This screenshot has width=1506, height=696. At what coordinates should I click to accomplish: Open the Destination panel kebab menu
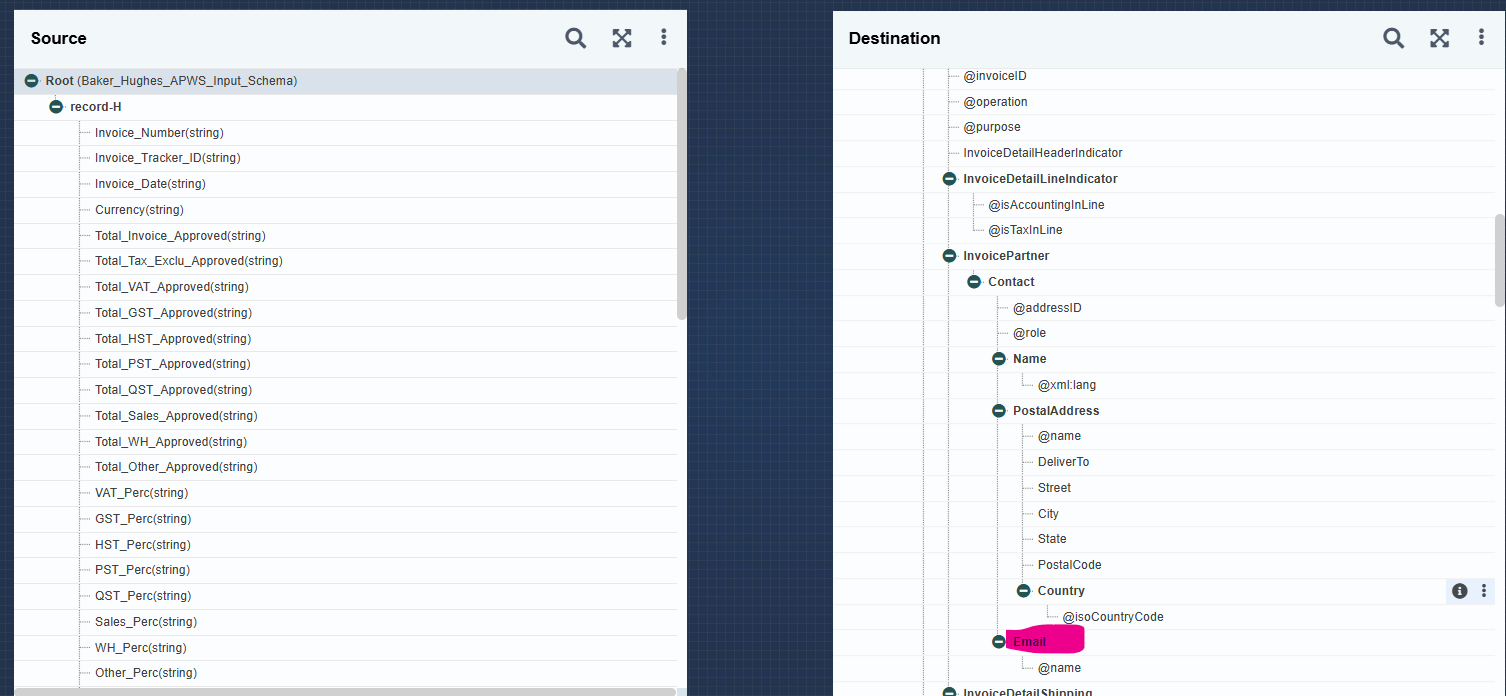tap(1481, 37)
